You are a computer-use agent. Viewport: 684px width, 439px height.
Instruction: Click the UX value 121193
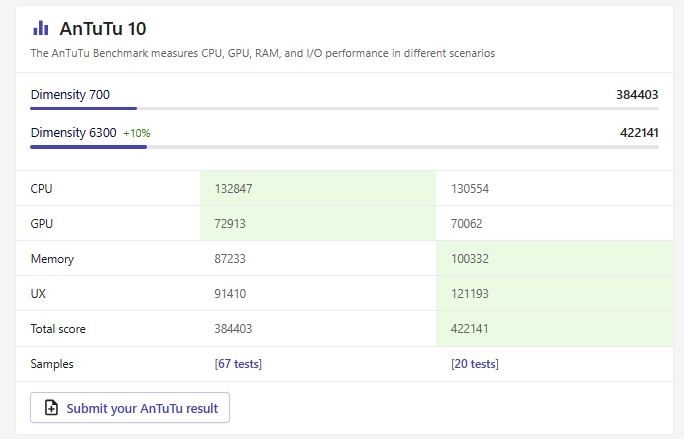pos(470,294)
